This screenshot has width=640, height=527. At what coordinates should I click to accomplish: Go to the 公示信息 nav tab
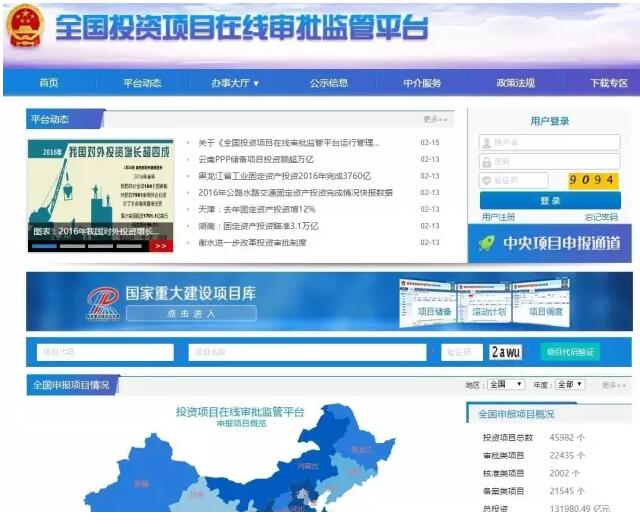point(329,83)
